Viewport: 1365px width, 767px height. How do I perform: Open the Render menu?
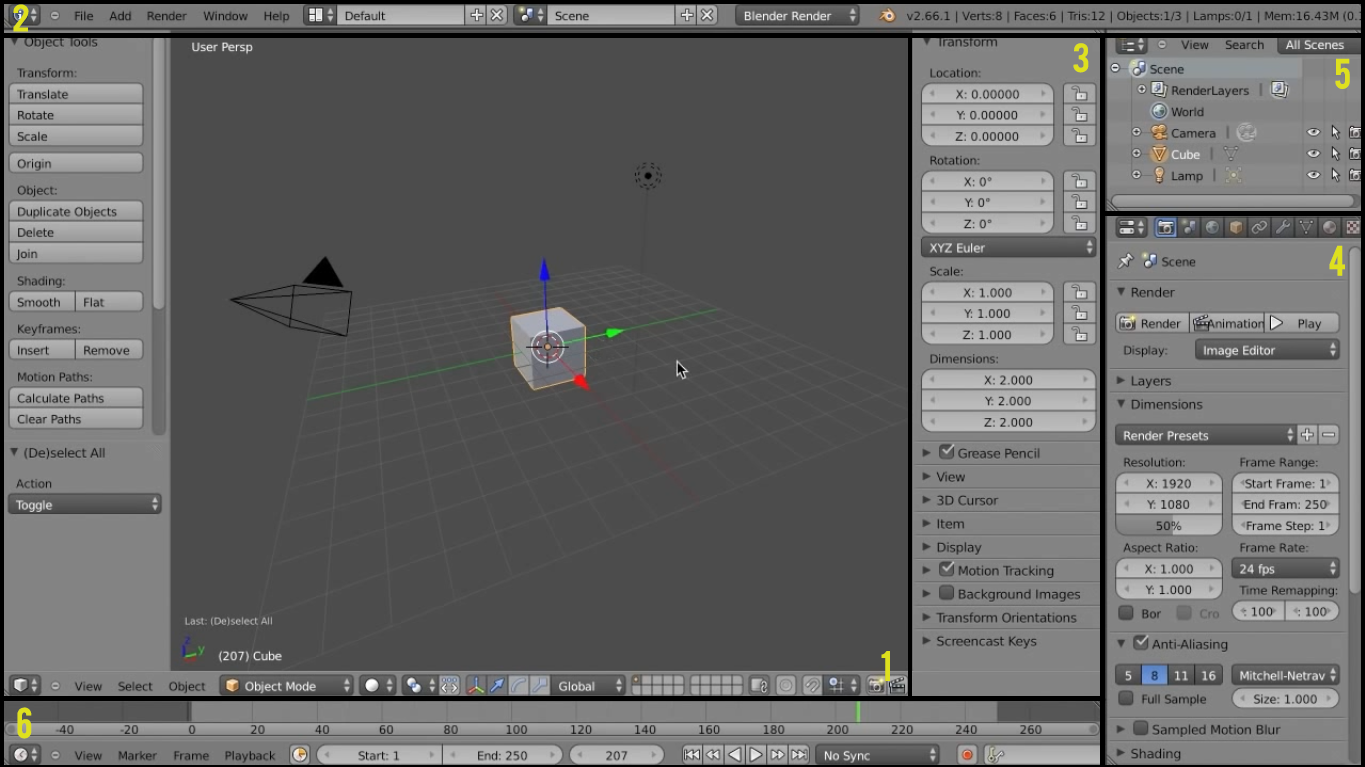pyautogui.click(x=166, y=15)
